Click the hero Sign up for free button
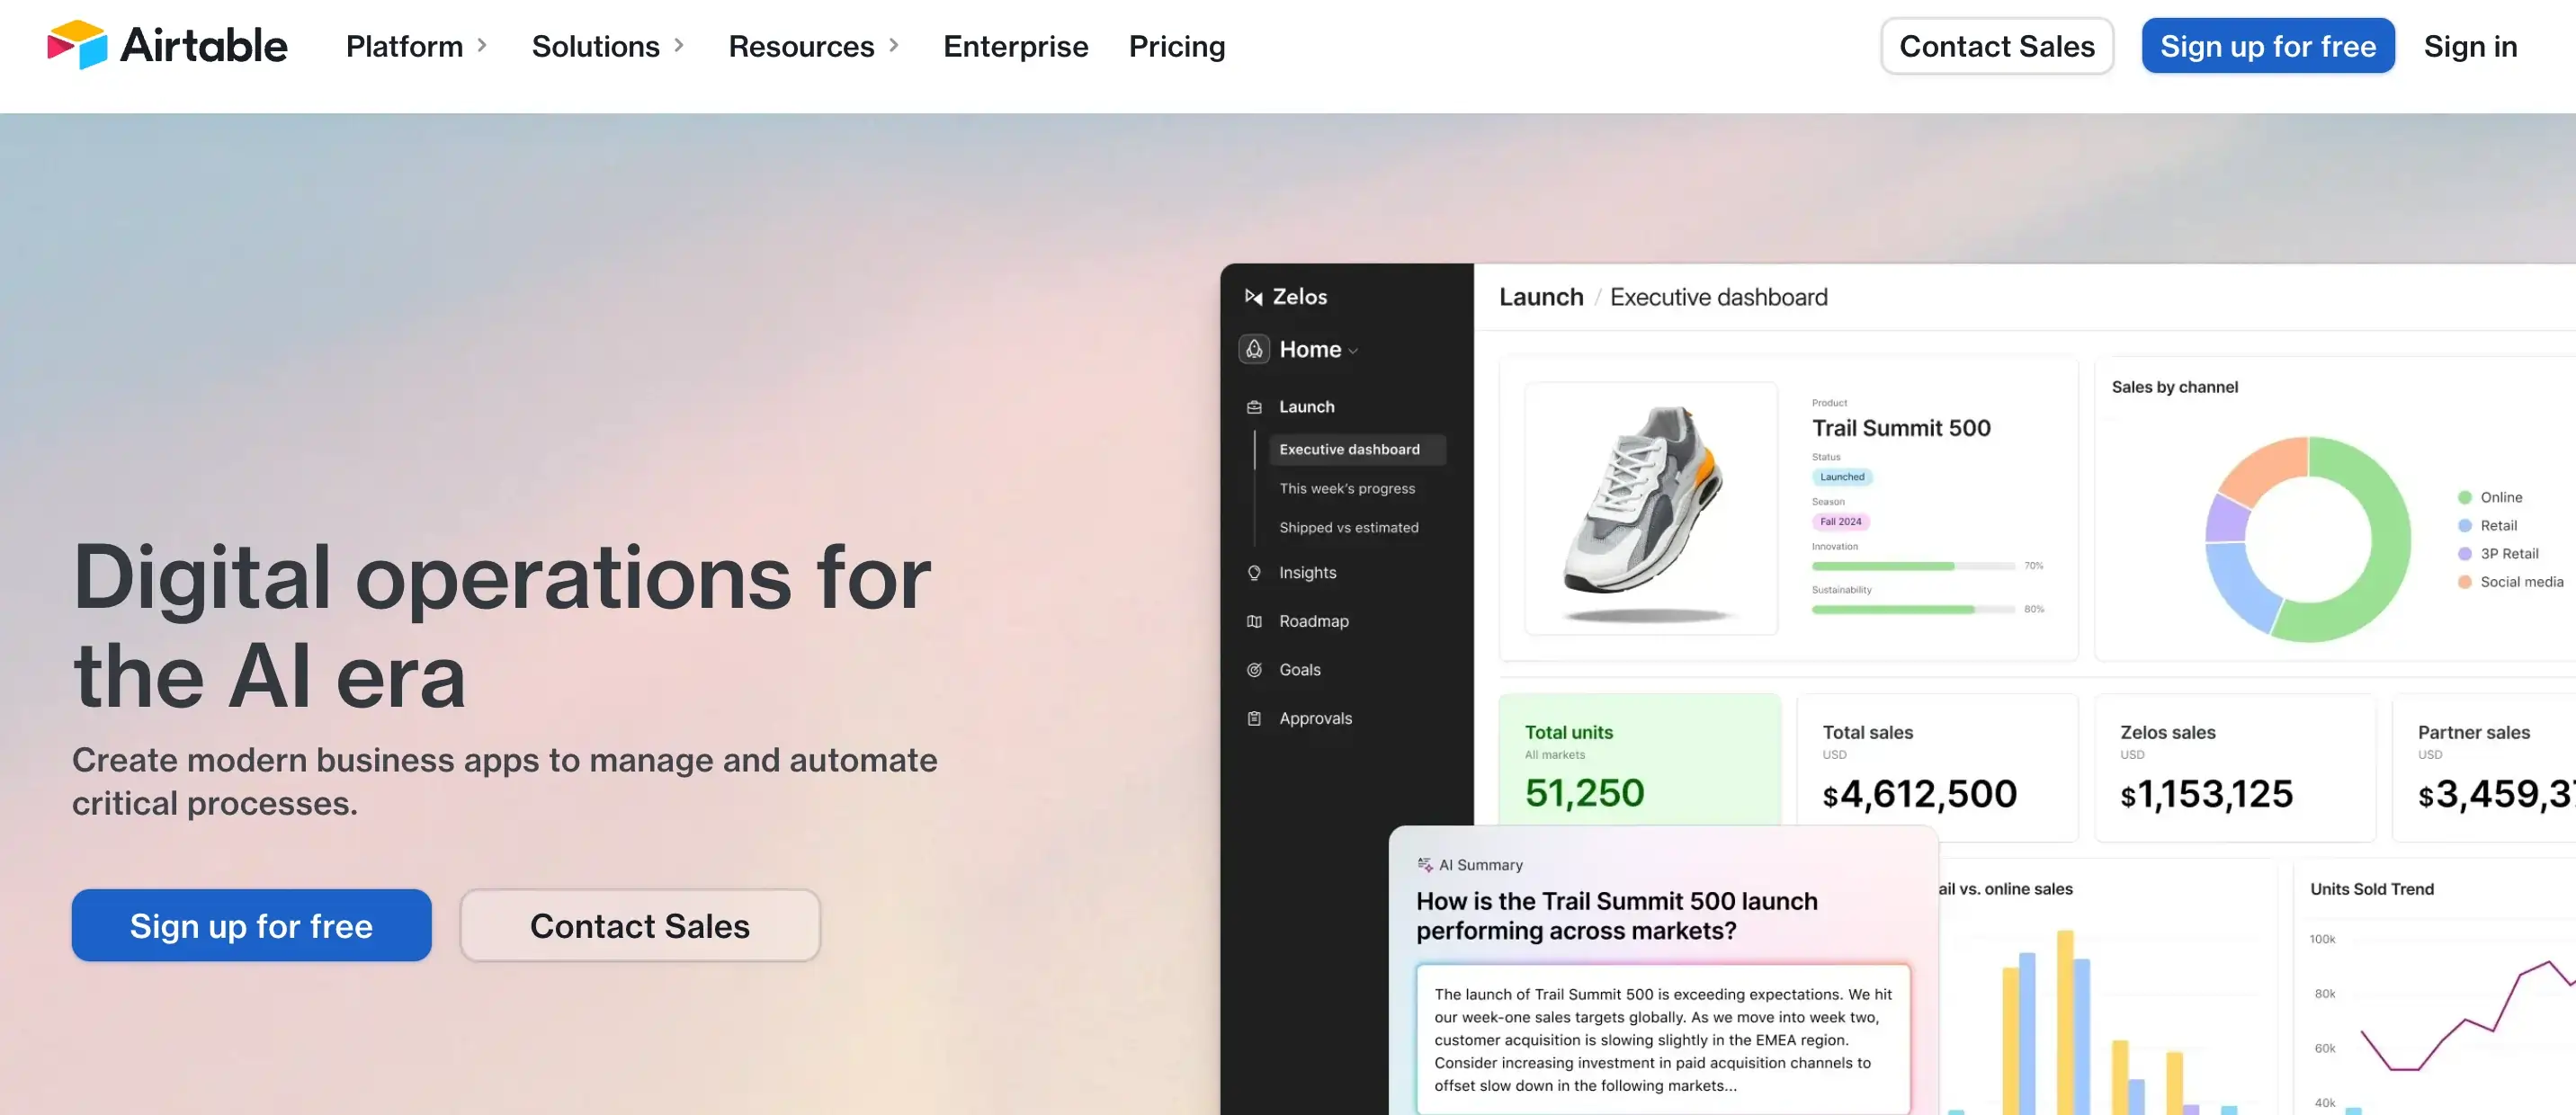Screen dimensions: 2576x1115 (x=251, y=926)
